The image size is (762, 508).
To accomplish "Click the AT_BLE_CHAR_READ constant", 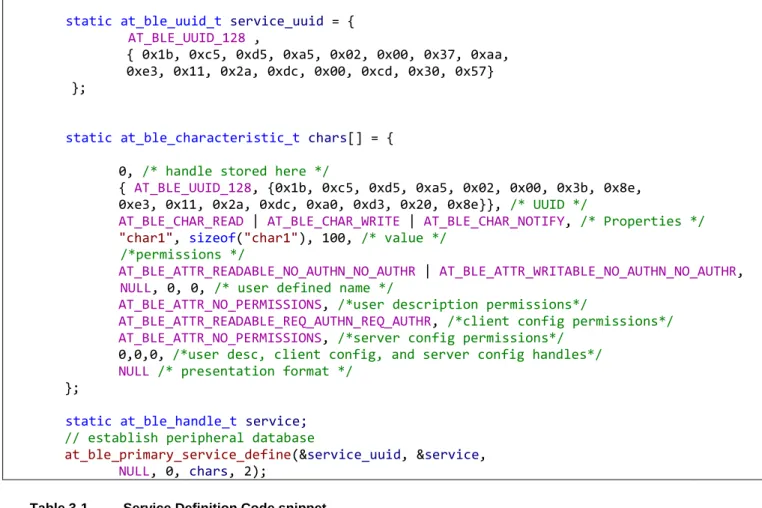I will (x=181, y=221).
